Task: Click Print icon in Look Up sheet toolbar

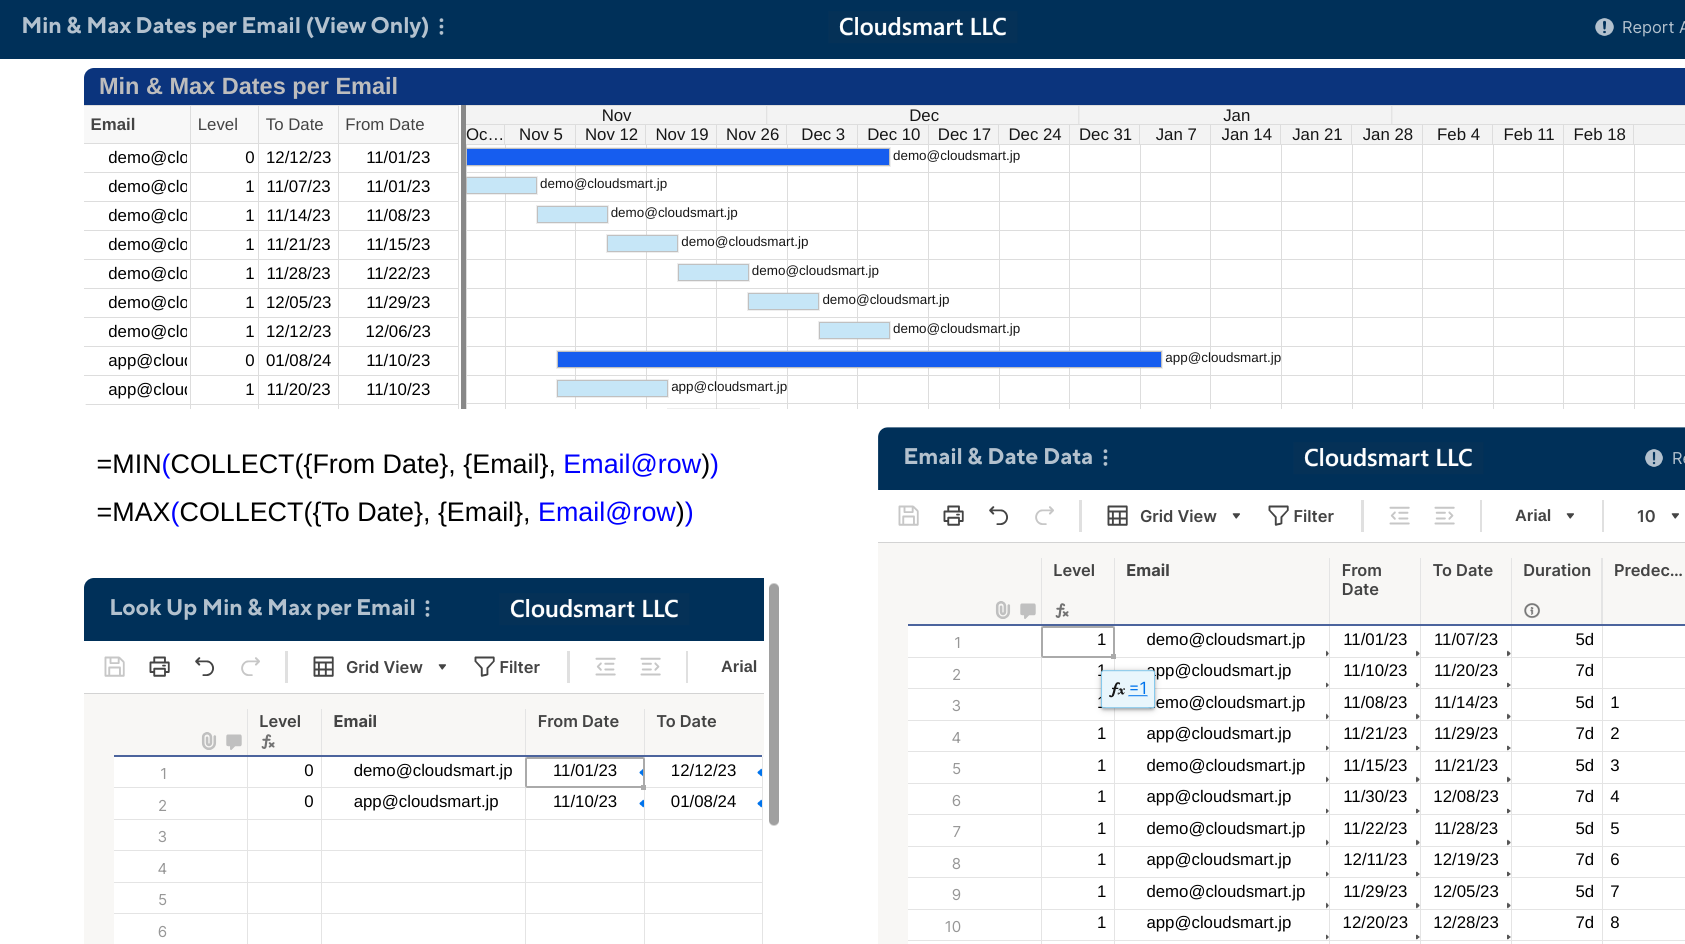Action: pyautogui.click(x=159, y=667)
